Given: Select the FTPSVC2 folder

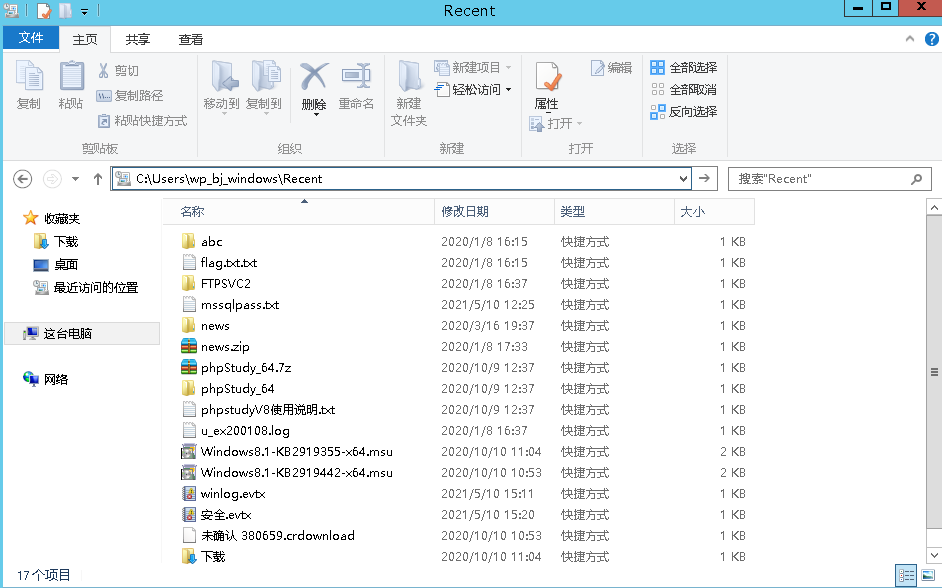Looking at the screenshot, I should tap(226, 283).
